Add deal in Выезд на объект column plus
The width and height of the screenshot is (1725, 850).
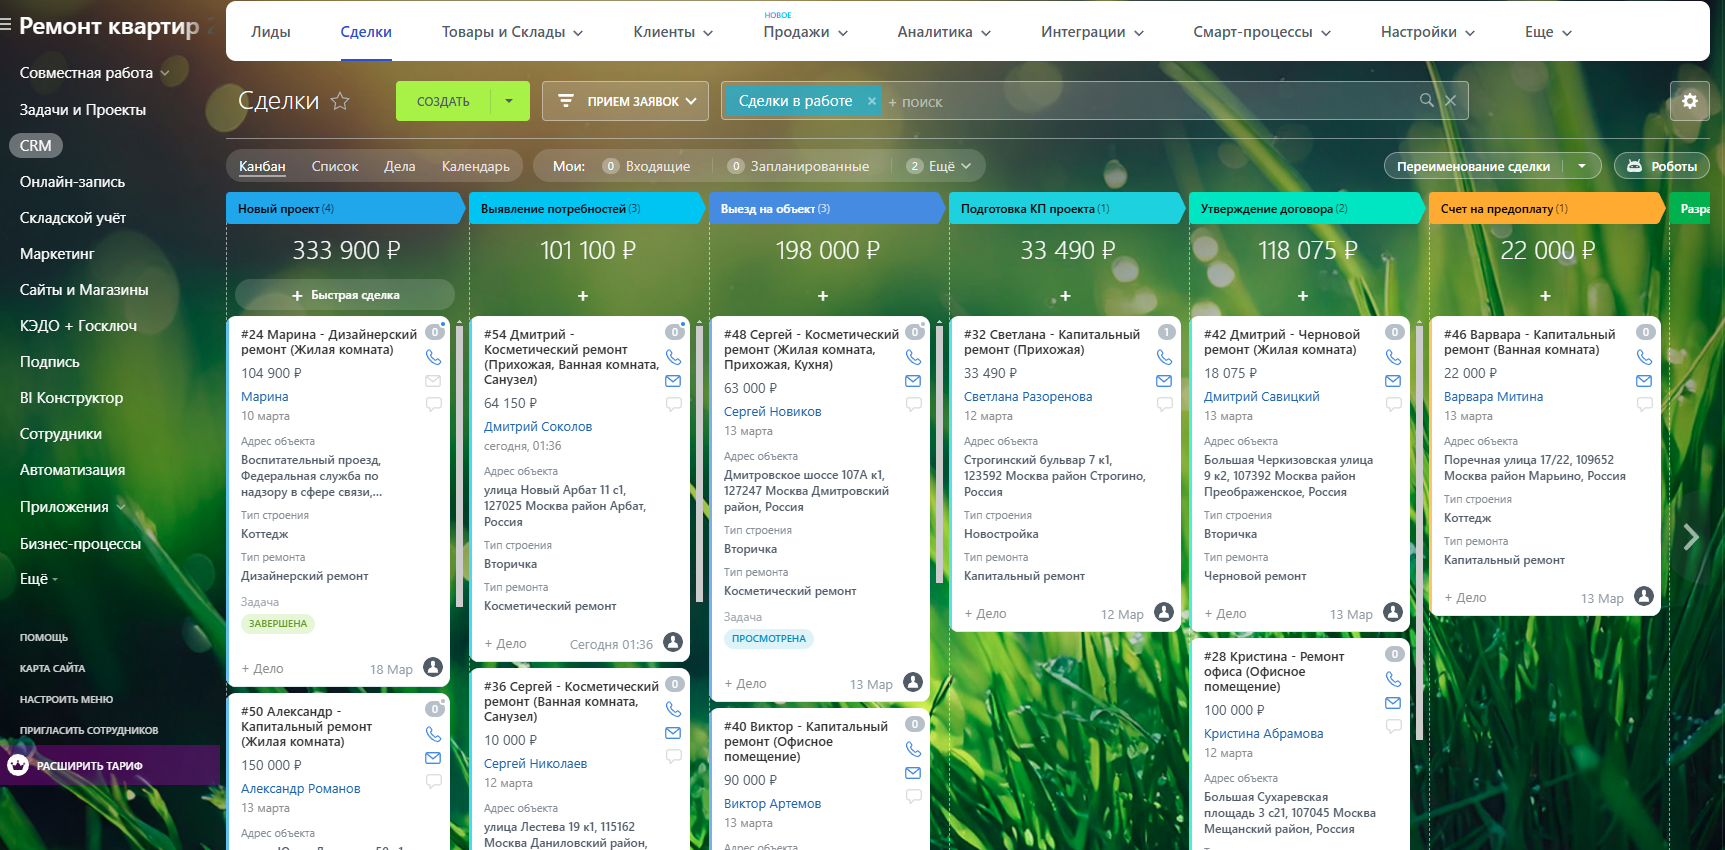[823, 296]
